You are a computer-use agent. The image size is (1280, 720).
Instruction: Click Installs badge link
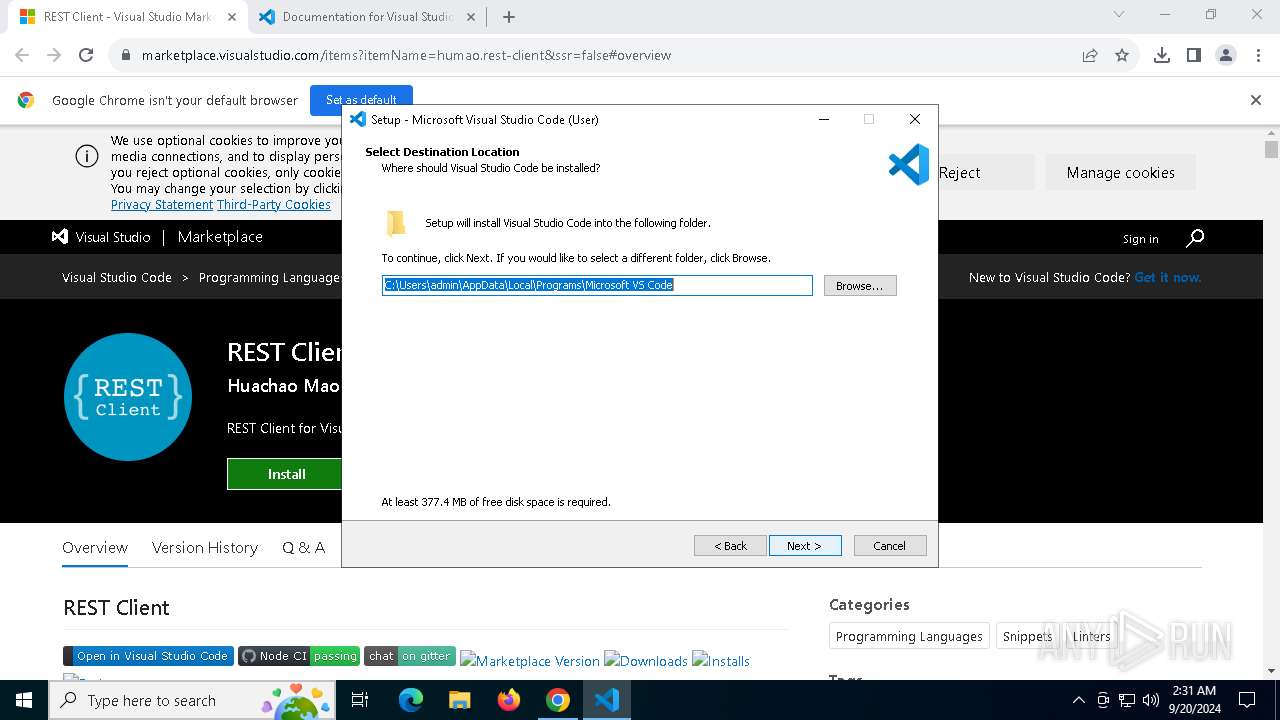[x=721, y=661]
